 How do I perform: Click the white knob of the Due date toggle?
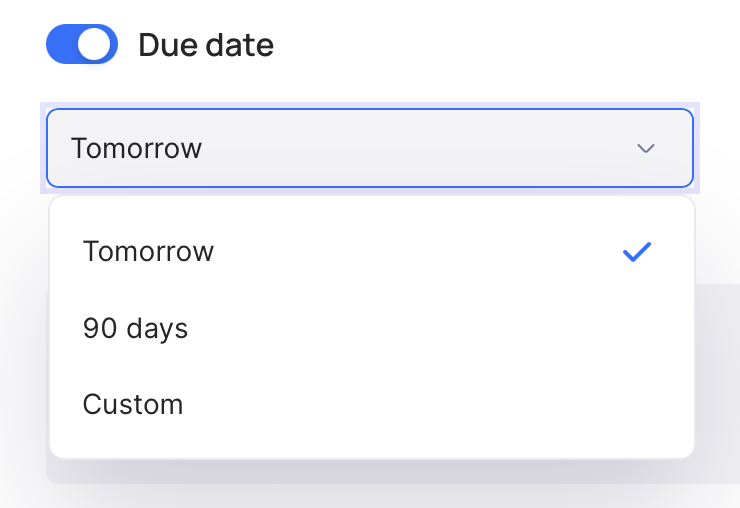click(x=97, y=45)
